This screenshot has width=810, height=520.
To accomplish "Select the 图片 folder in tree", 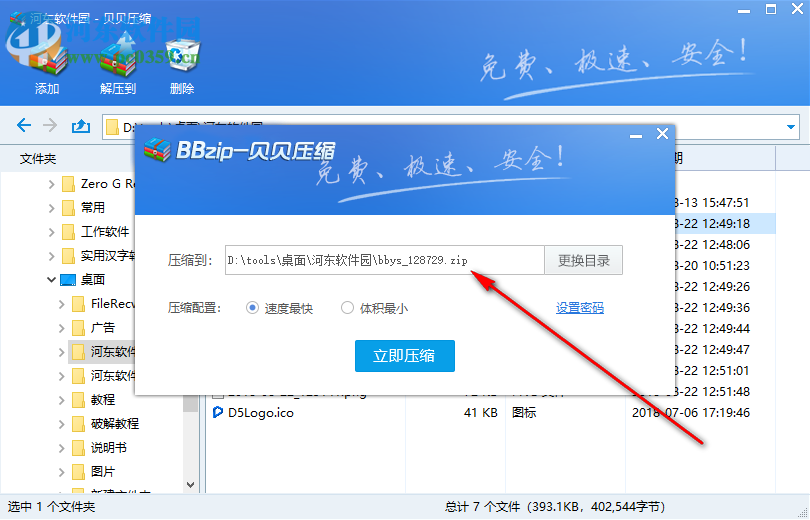I will tap(103, 471).
